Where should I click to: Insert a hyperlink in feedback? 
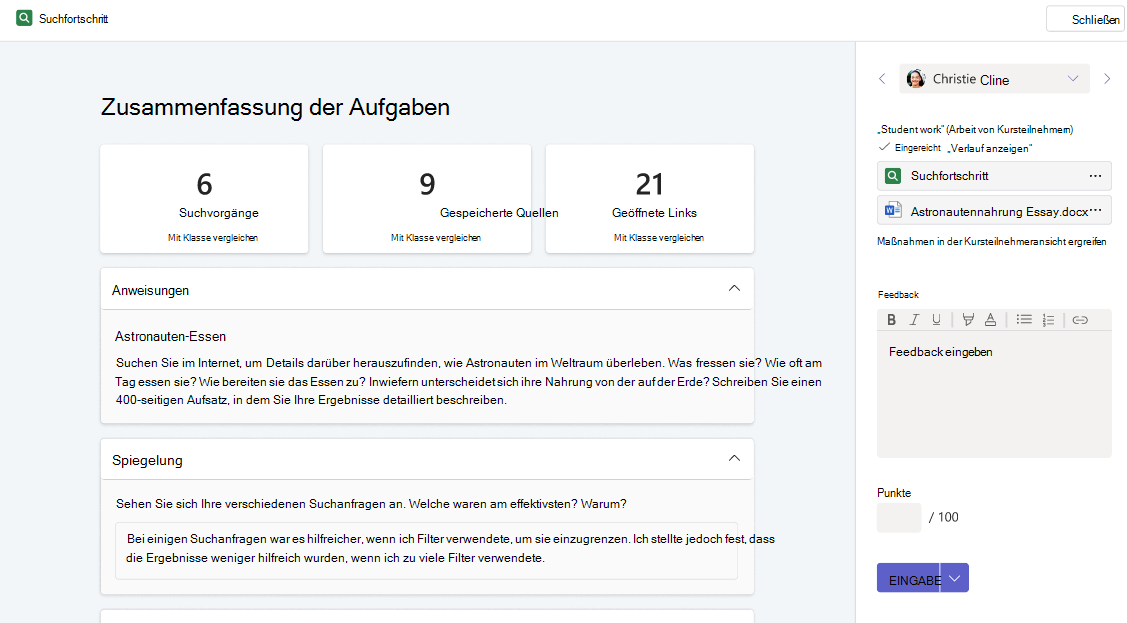coord(1080,320)
